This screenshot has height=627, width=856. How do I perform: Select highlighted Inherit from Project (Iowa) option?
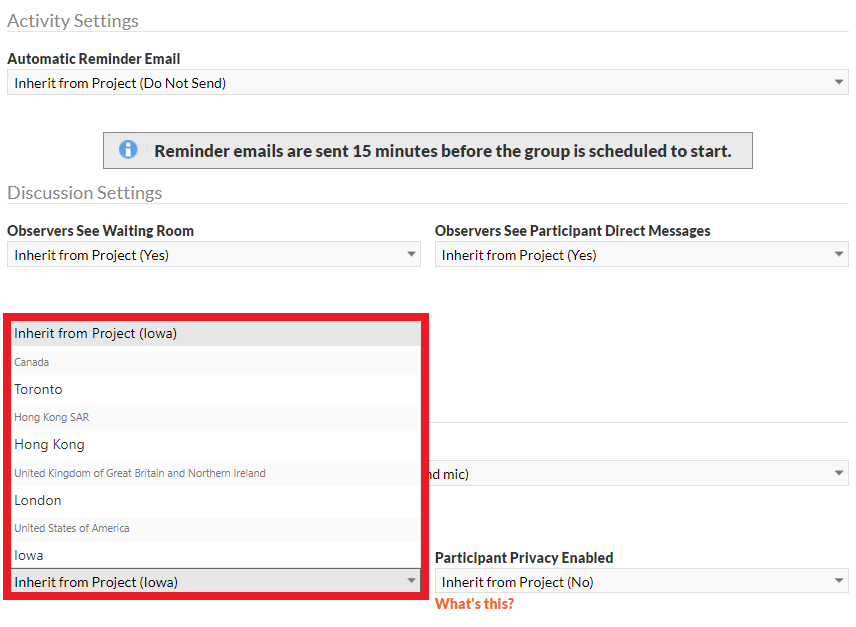(x=216, y=333)
